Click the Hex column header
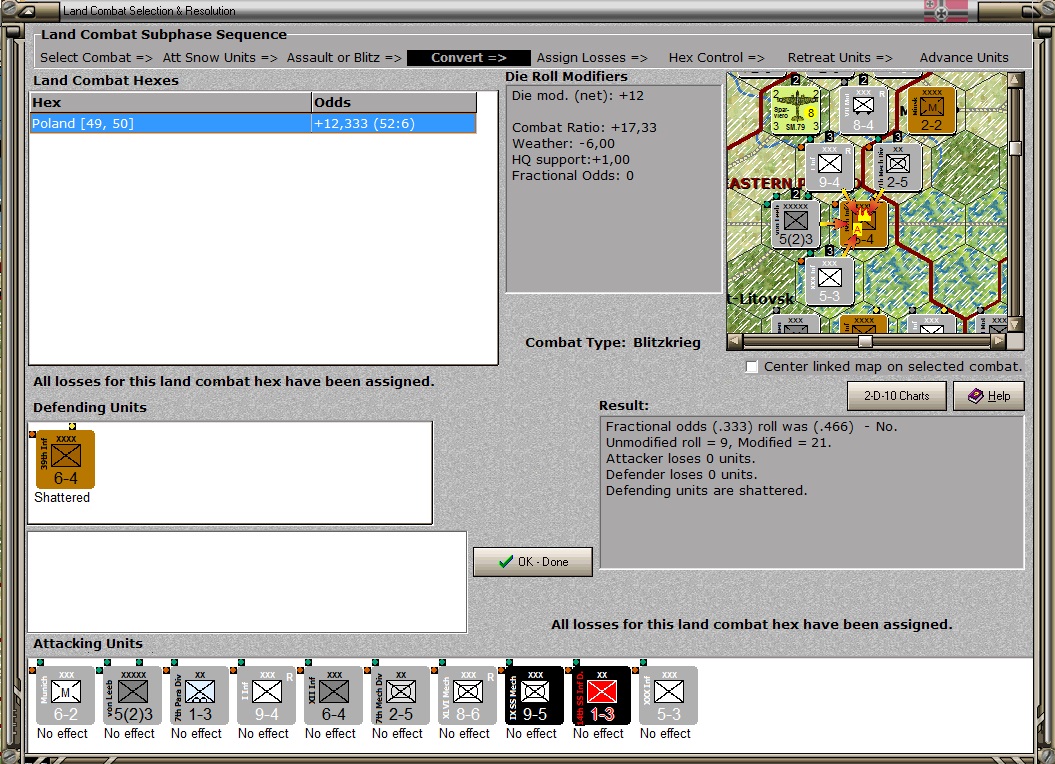Image resolution: width=1055 pixels, height=764 pixels. coord(171,102)
